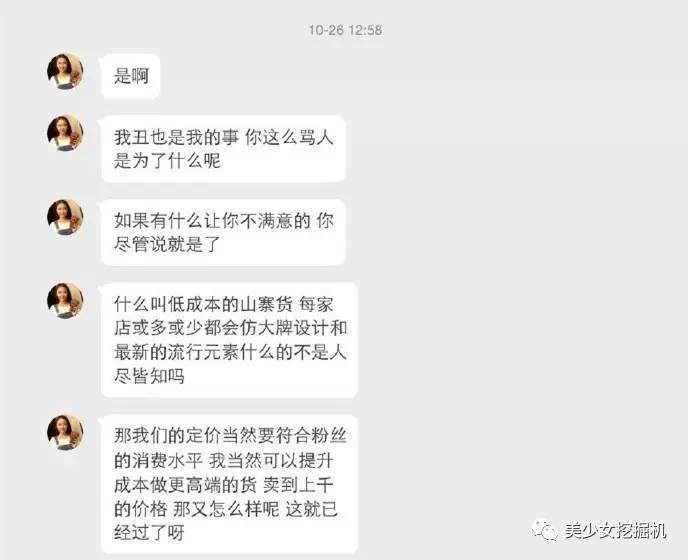Select the message starting with '什么叫低成本的山寨货'
The image size is (688, 560).
coord(229,340)
